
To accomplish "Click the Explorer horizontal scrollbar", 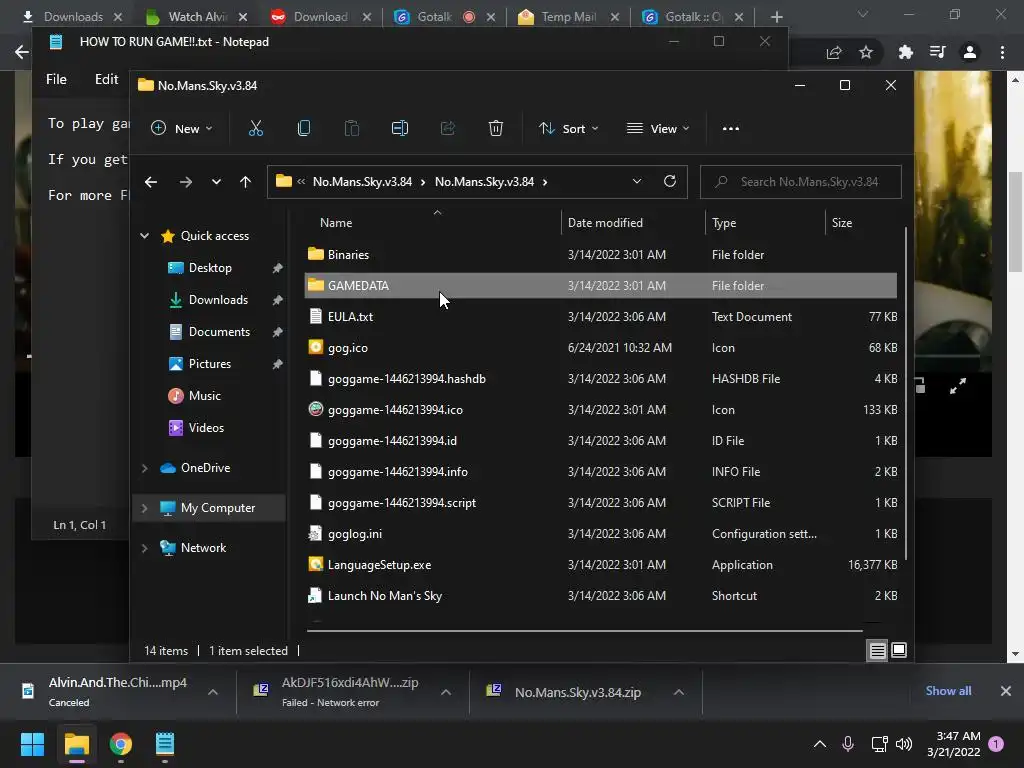I will 584,631.
